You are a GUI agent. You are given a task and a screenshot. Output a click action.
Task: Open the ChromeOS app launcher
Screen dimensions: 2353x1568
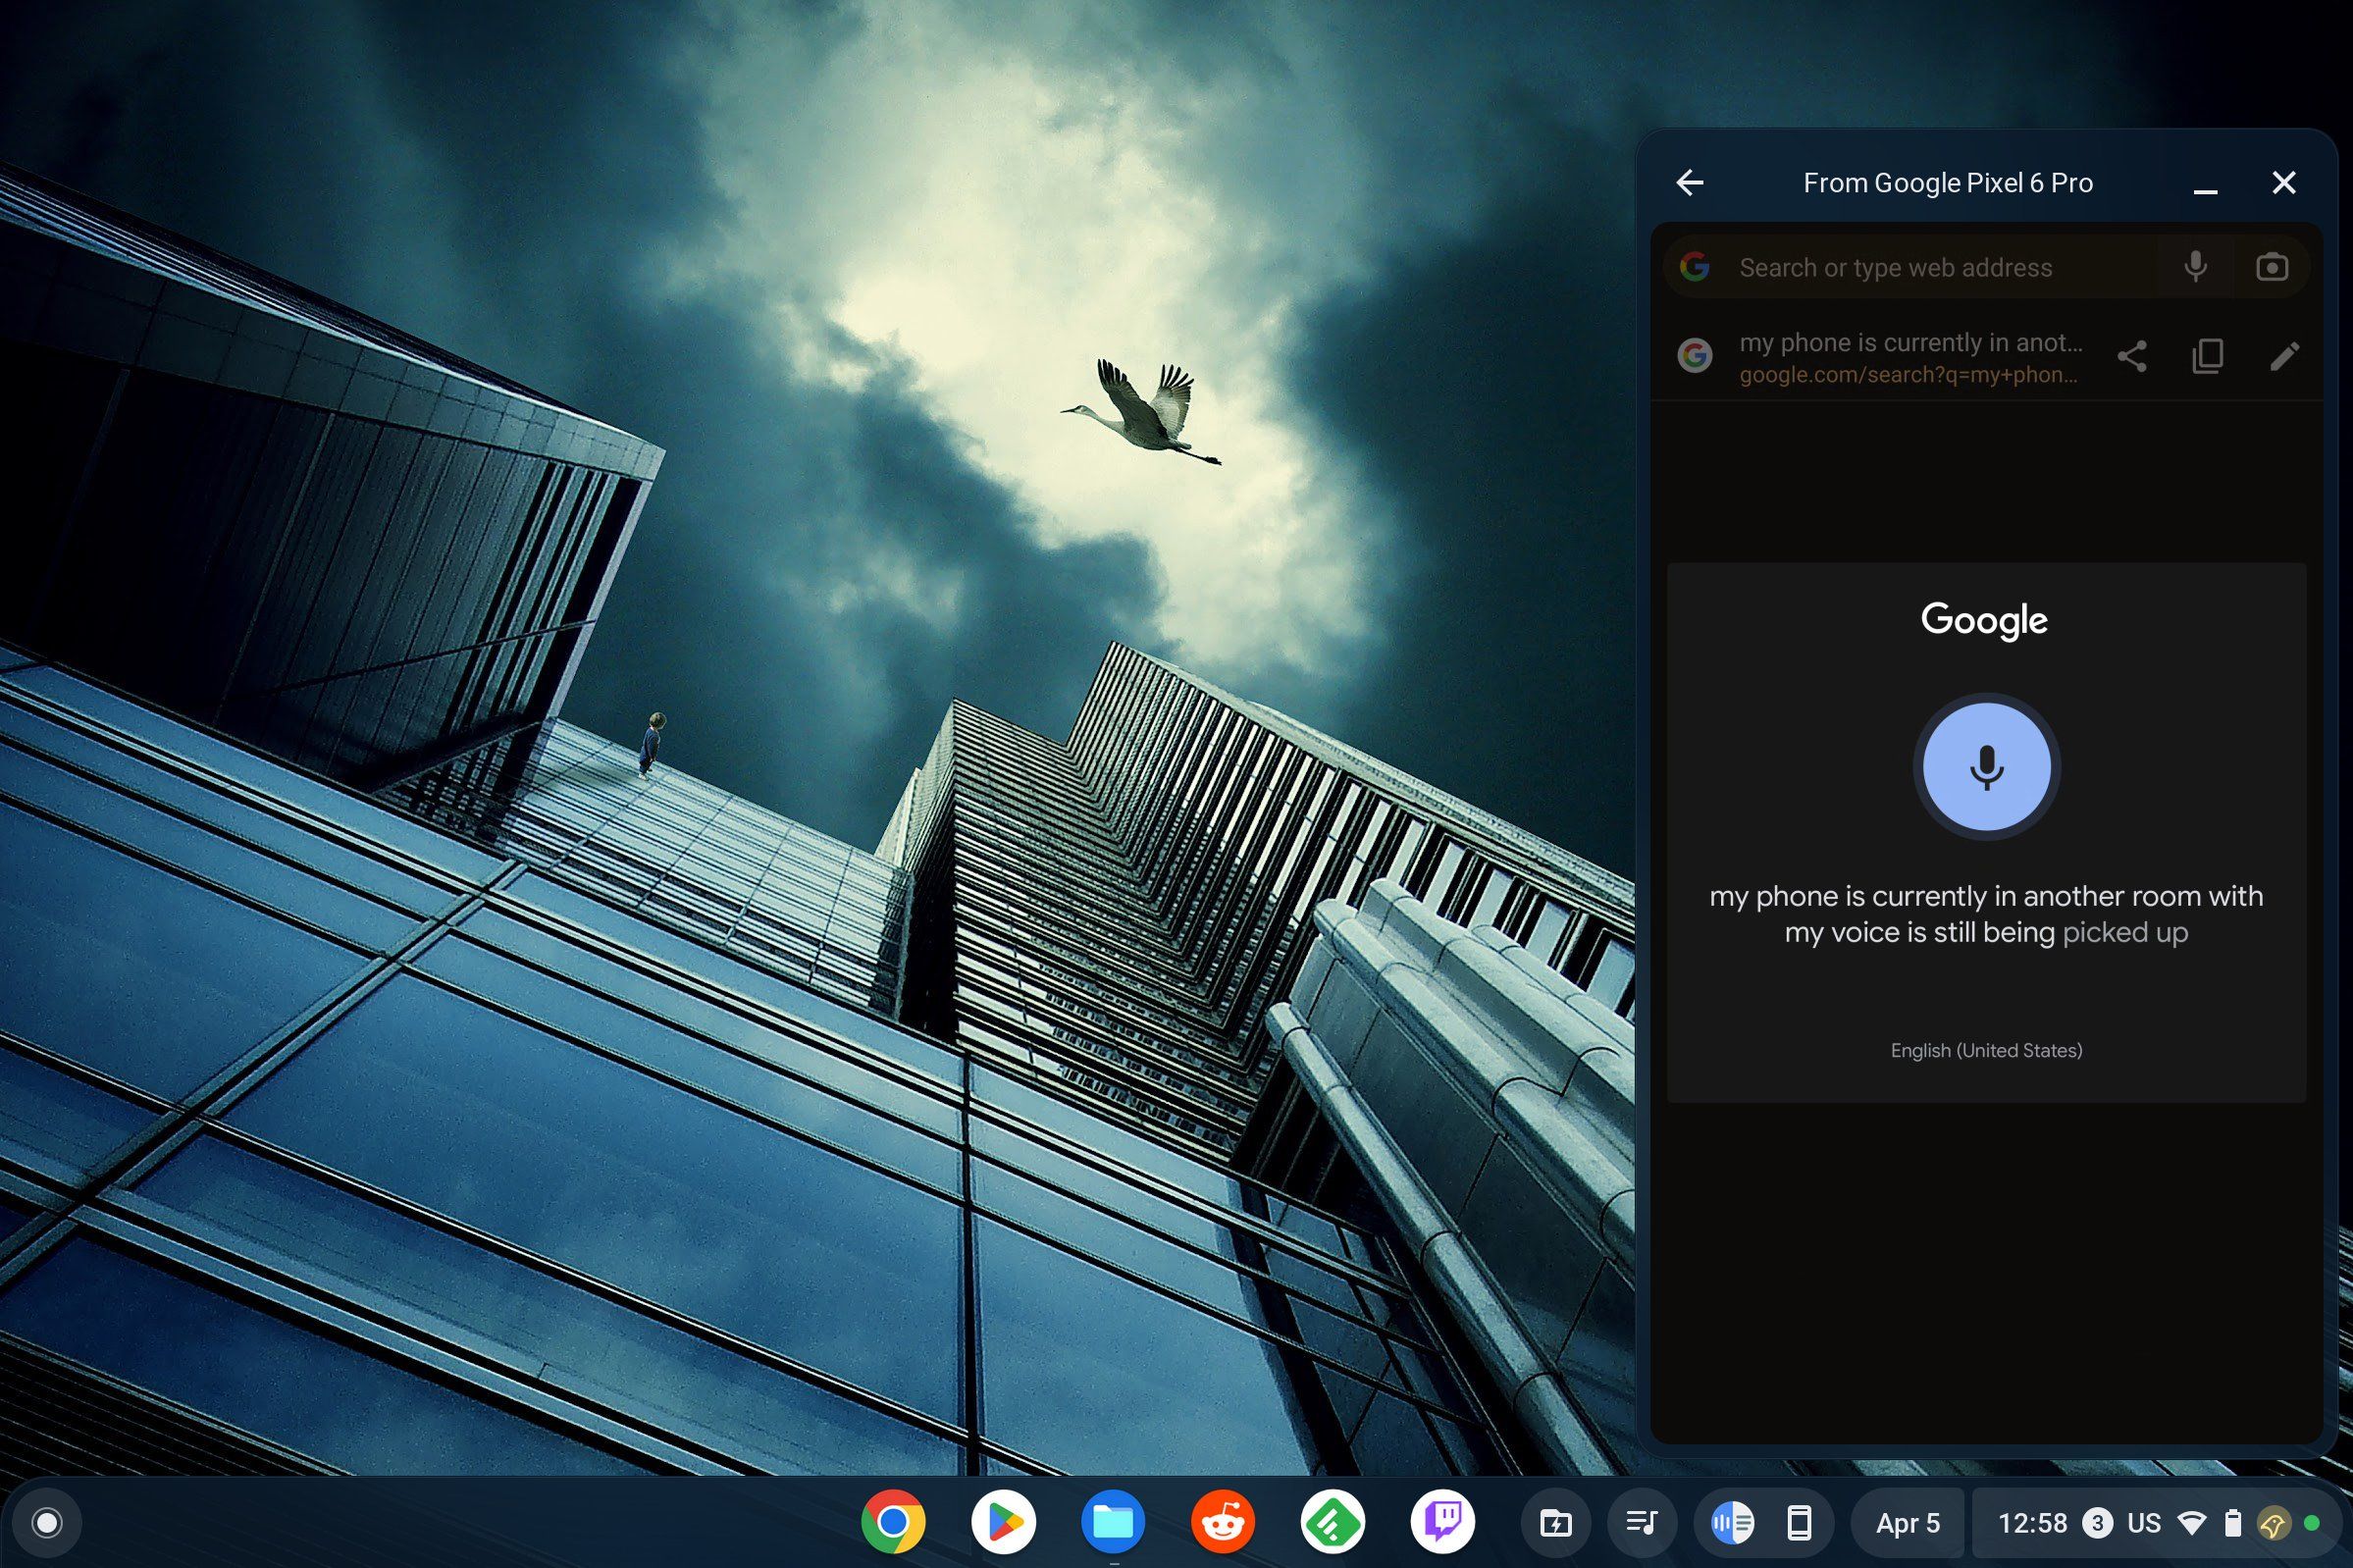point(47,1522)
